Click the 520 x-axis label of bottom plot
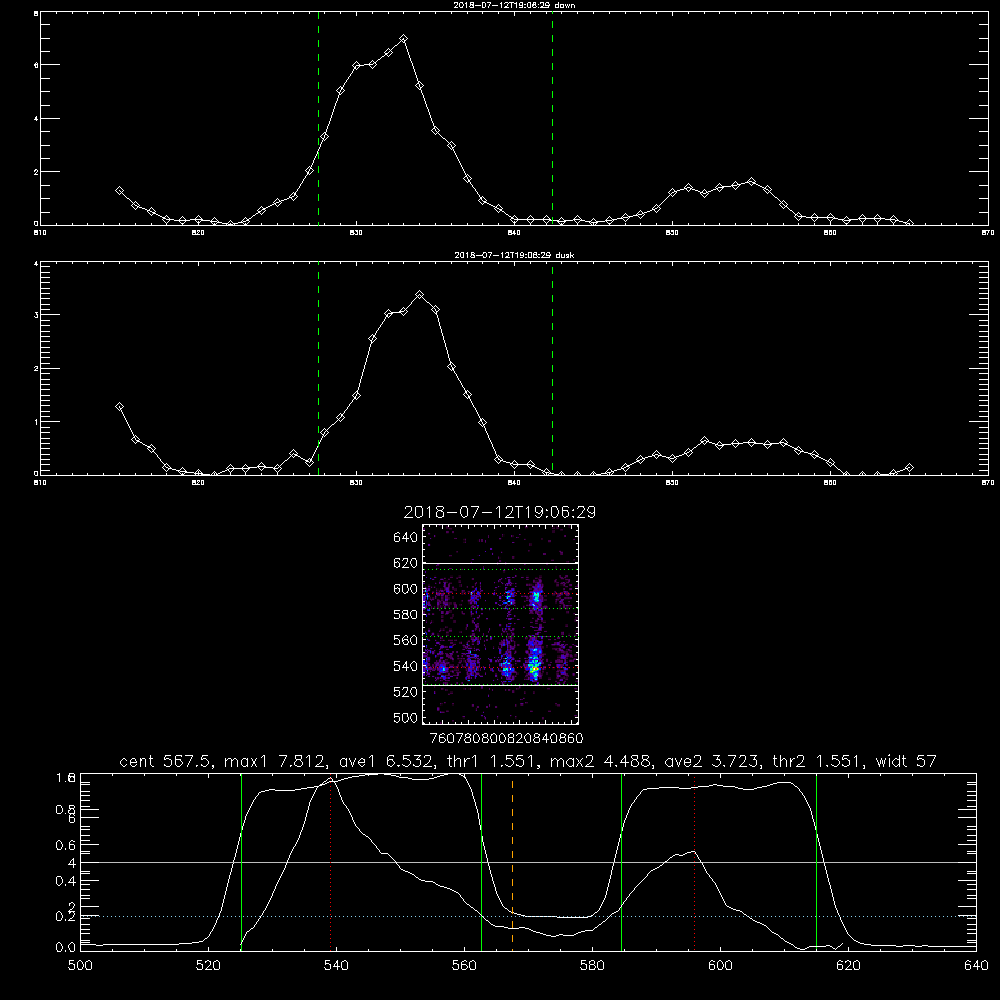Viewport: 1000px width, 1000px height. point(208,966)
